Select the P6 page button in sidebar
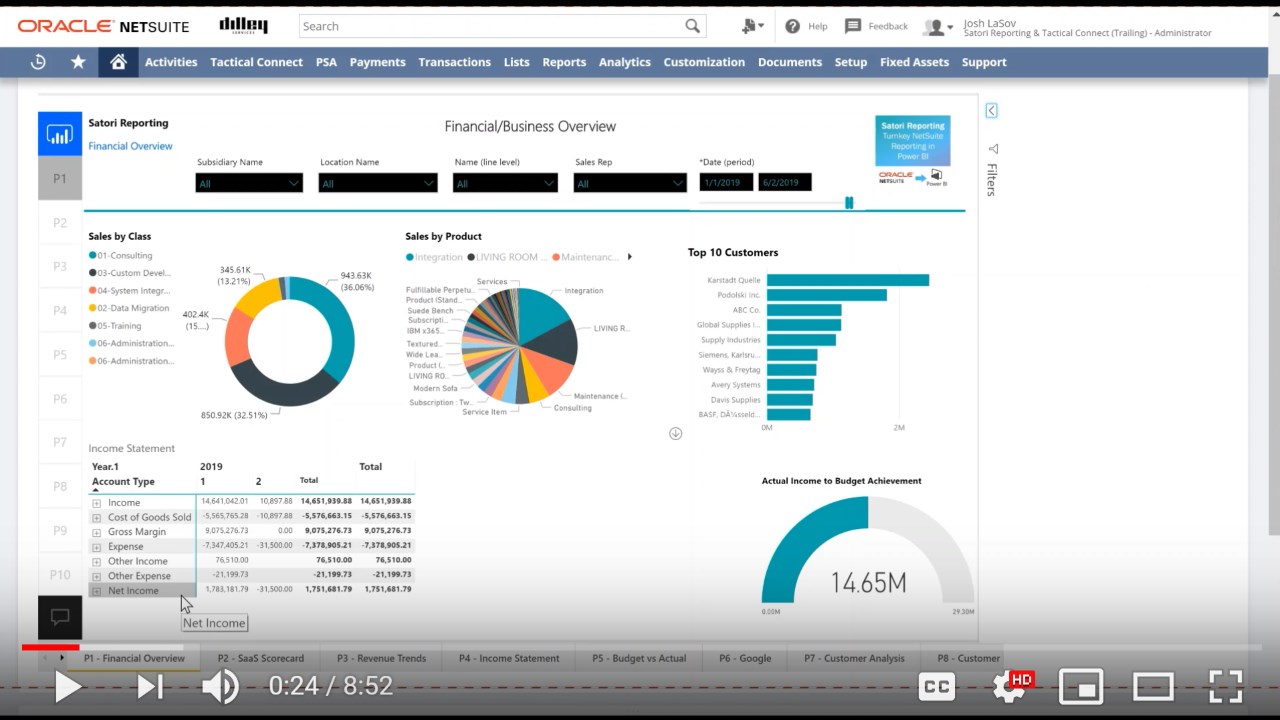The height and width of the screenshot is (720, 1280). (60, 398)
